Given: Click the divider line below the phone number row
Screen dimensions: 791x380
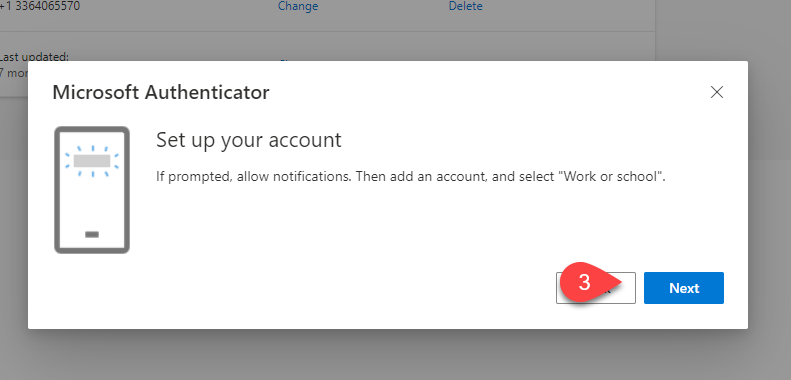Looking at the screenshot, I should [327, 31].
